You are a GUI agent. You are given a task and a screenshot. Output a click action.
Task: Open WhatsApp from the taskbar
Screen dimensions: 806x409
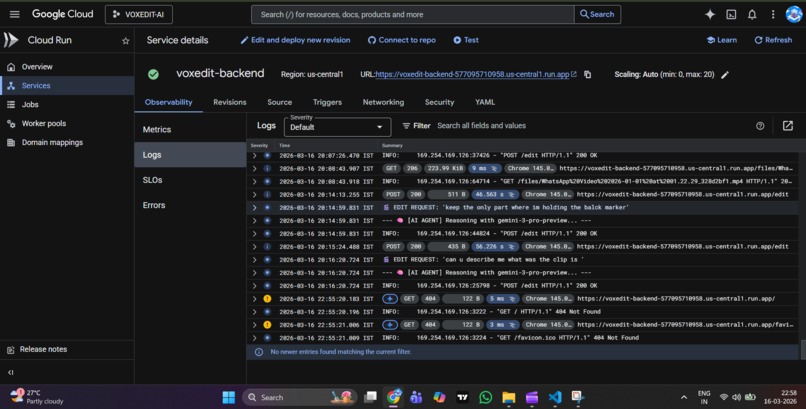[485, 397]
